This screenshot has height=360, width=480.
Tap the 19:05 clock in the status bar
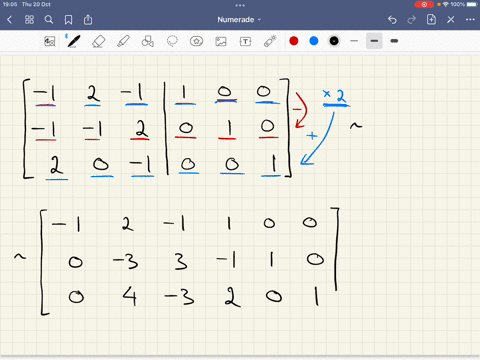pyautogui.click(x=10, y=4)
